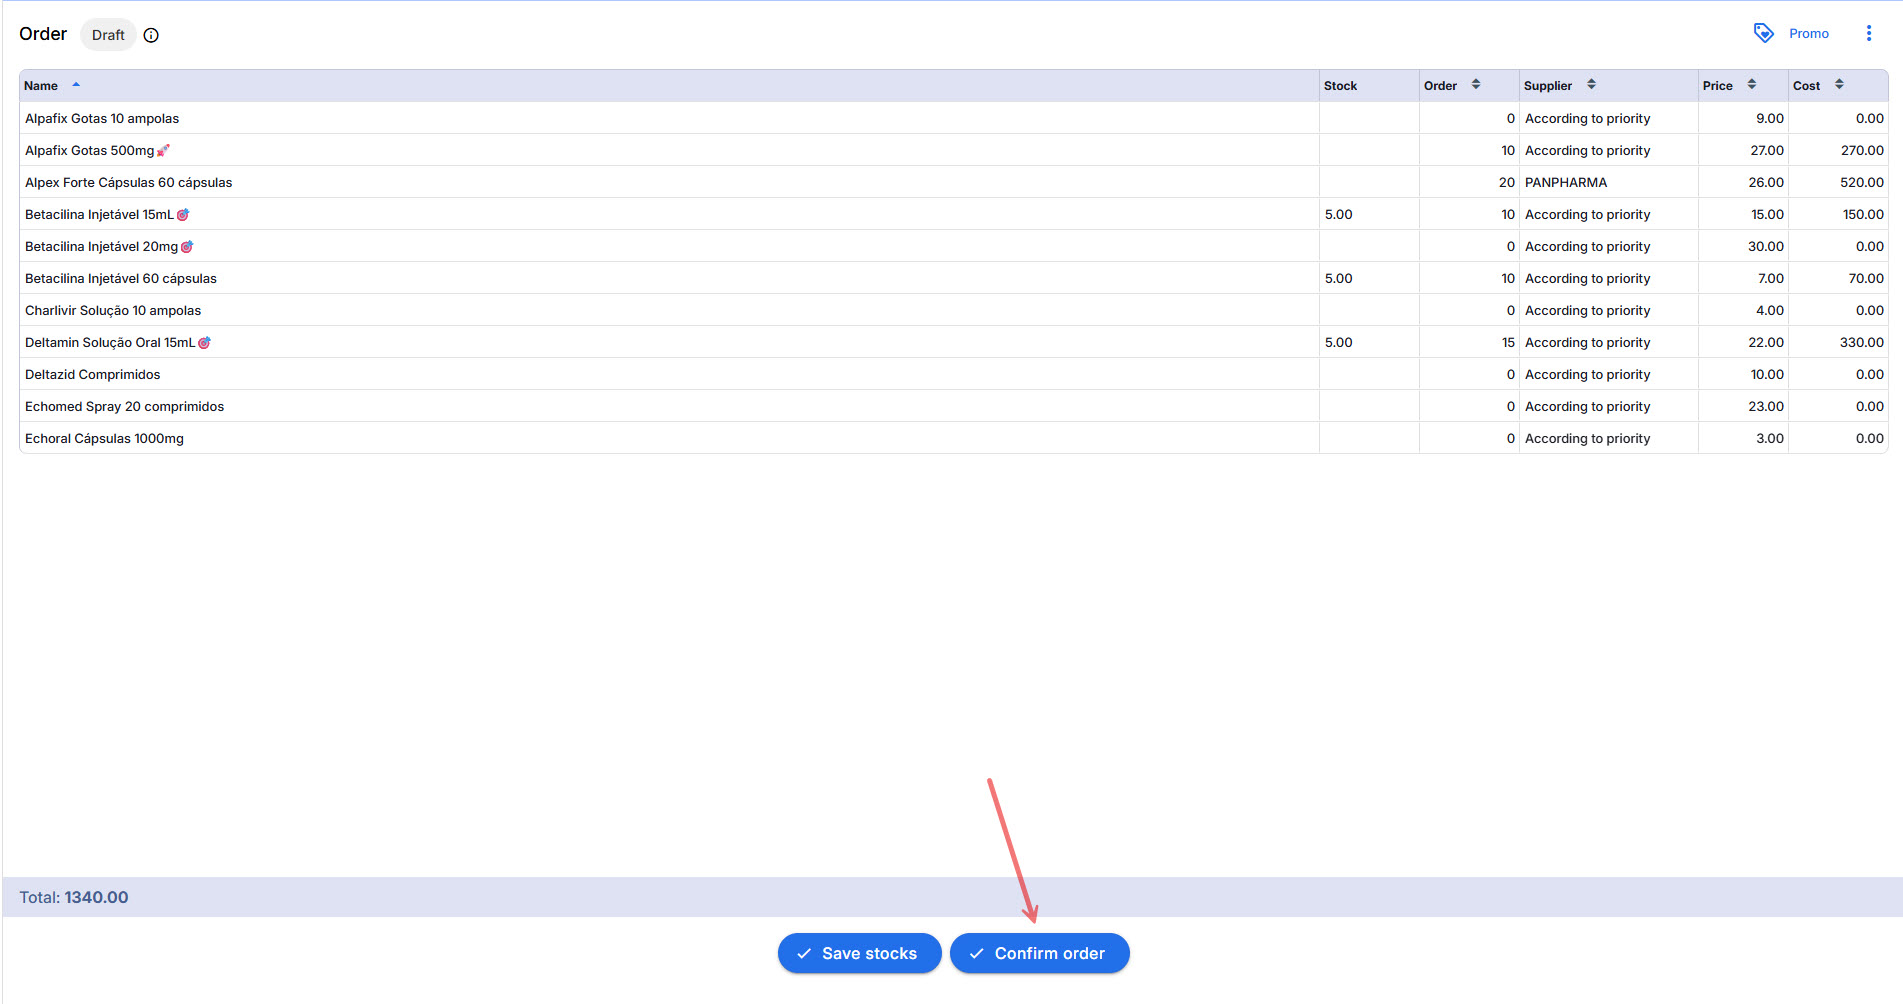Sort by the Price column arrows

tap(1752, 85)
